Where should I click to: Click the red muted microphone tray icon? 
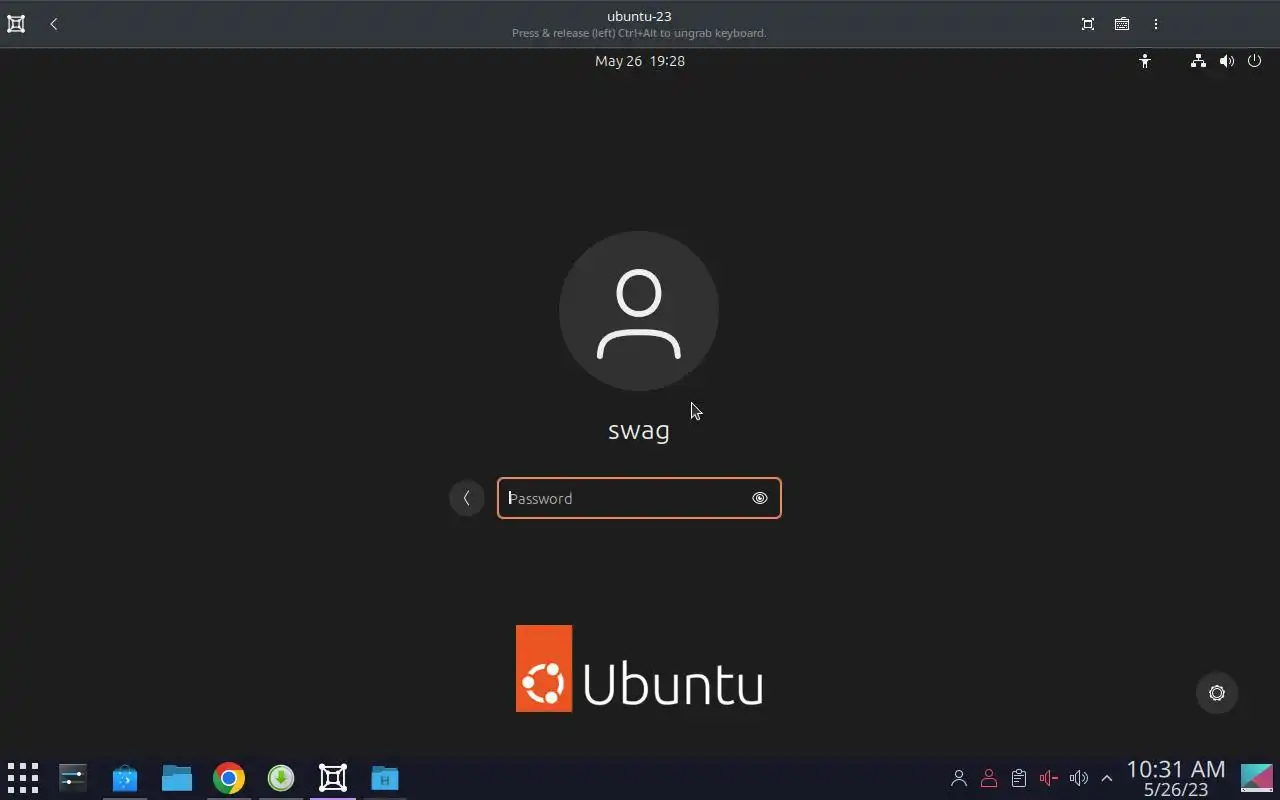coord(1048,778)
